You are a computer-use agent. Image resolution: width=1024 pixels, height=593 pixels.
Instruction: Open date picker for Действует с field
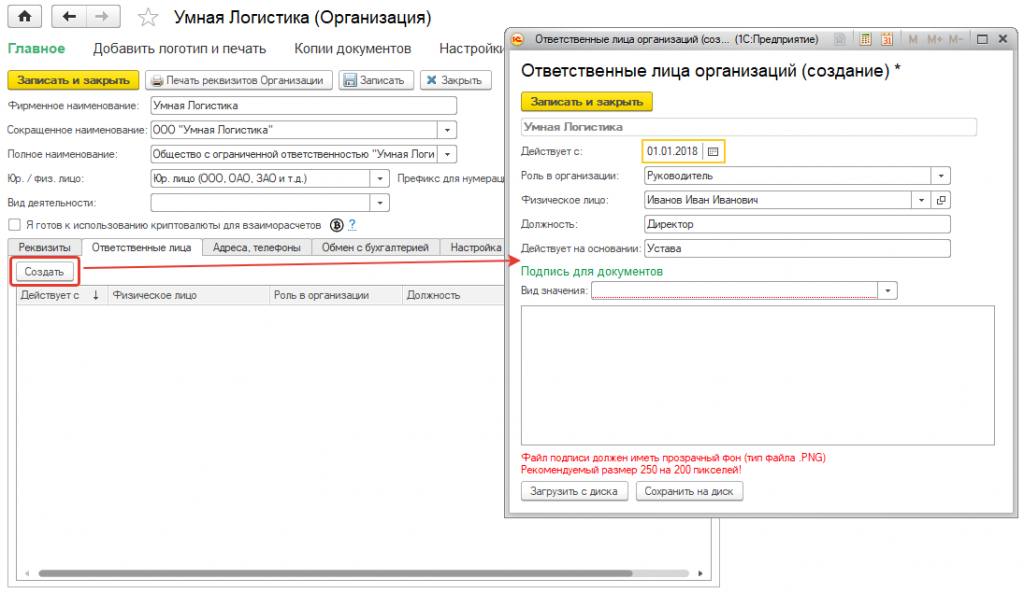(x=713, y=152)
